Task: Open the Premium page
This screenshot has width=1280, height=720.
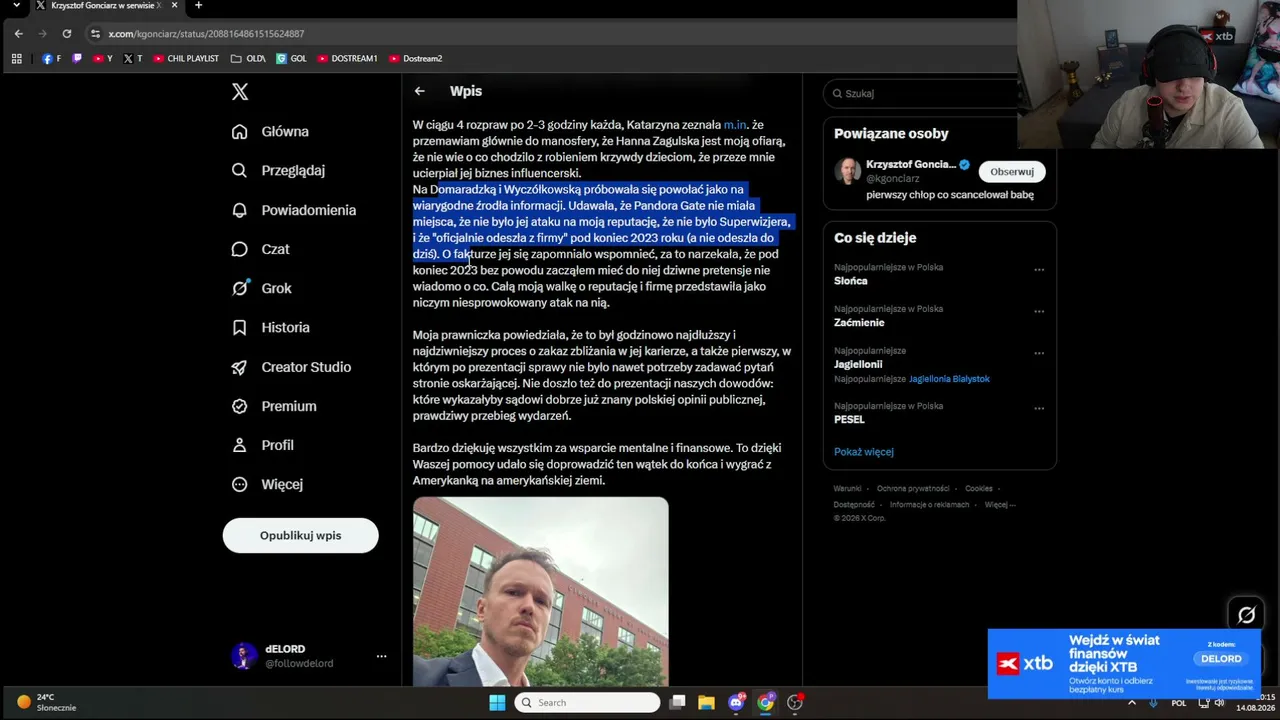Action: (x=274, y=406)
